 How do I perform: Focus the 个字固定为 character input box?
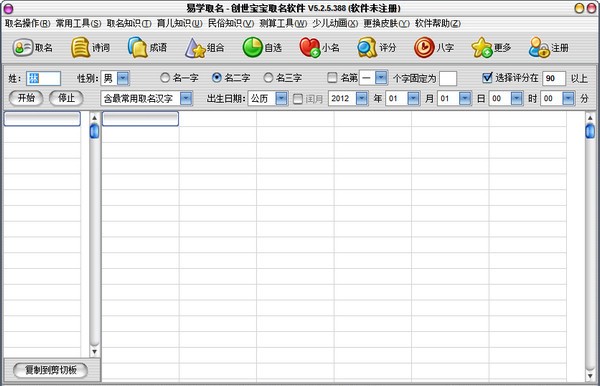[x=448, y=78]
